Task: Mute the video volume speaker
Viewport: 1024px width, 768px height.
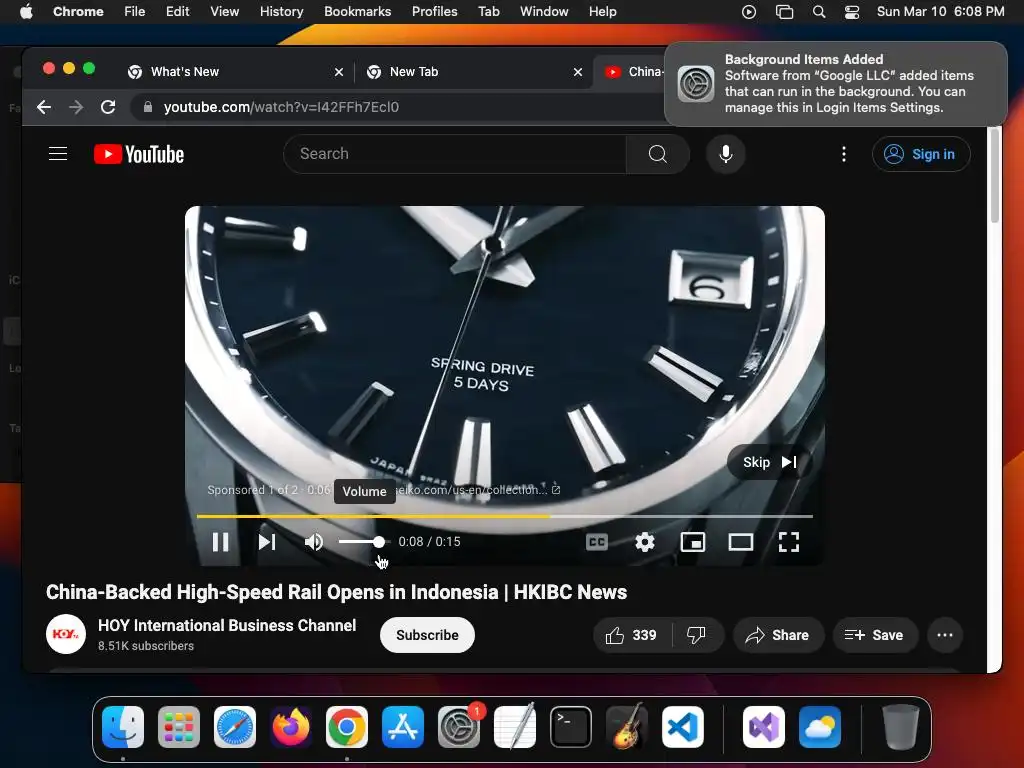Action: (313, 542)
